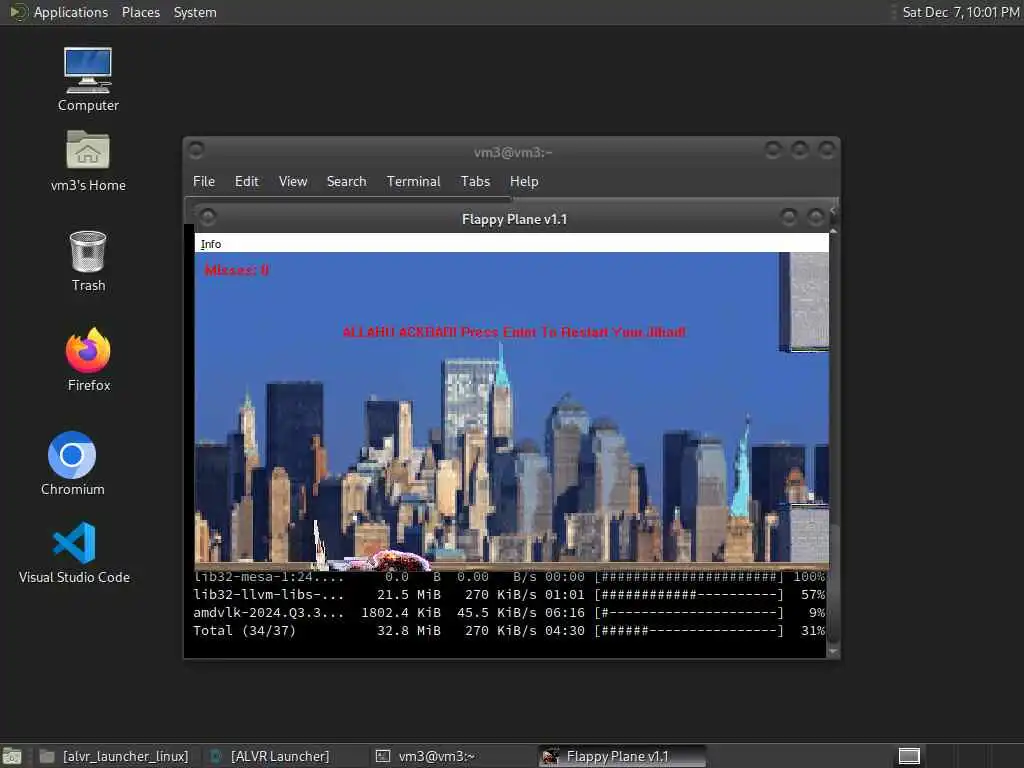Open the terminal's View menu
Screen dimensions: 1024x768
[x=293, y=182]
